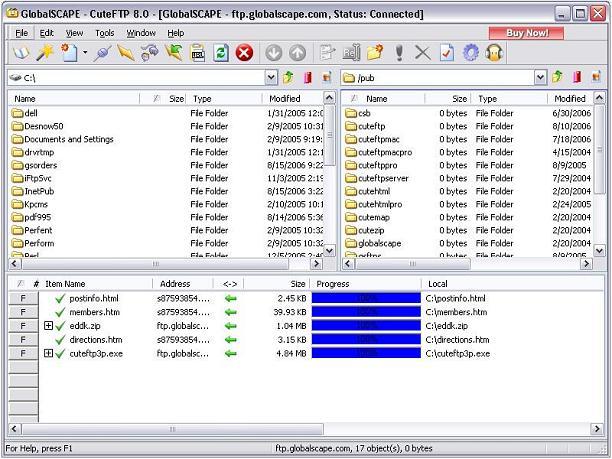Click the Edit file toolbar icon
The height and width of the screenshot is (459, 612).
pyautogui.click(x=327, y=53)
